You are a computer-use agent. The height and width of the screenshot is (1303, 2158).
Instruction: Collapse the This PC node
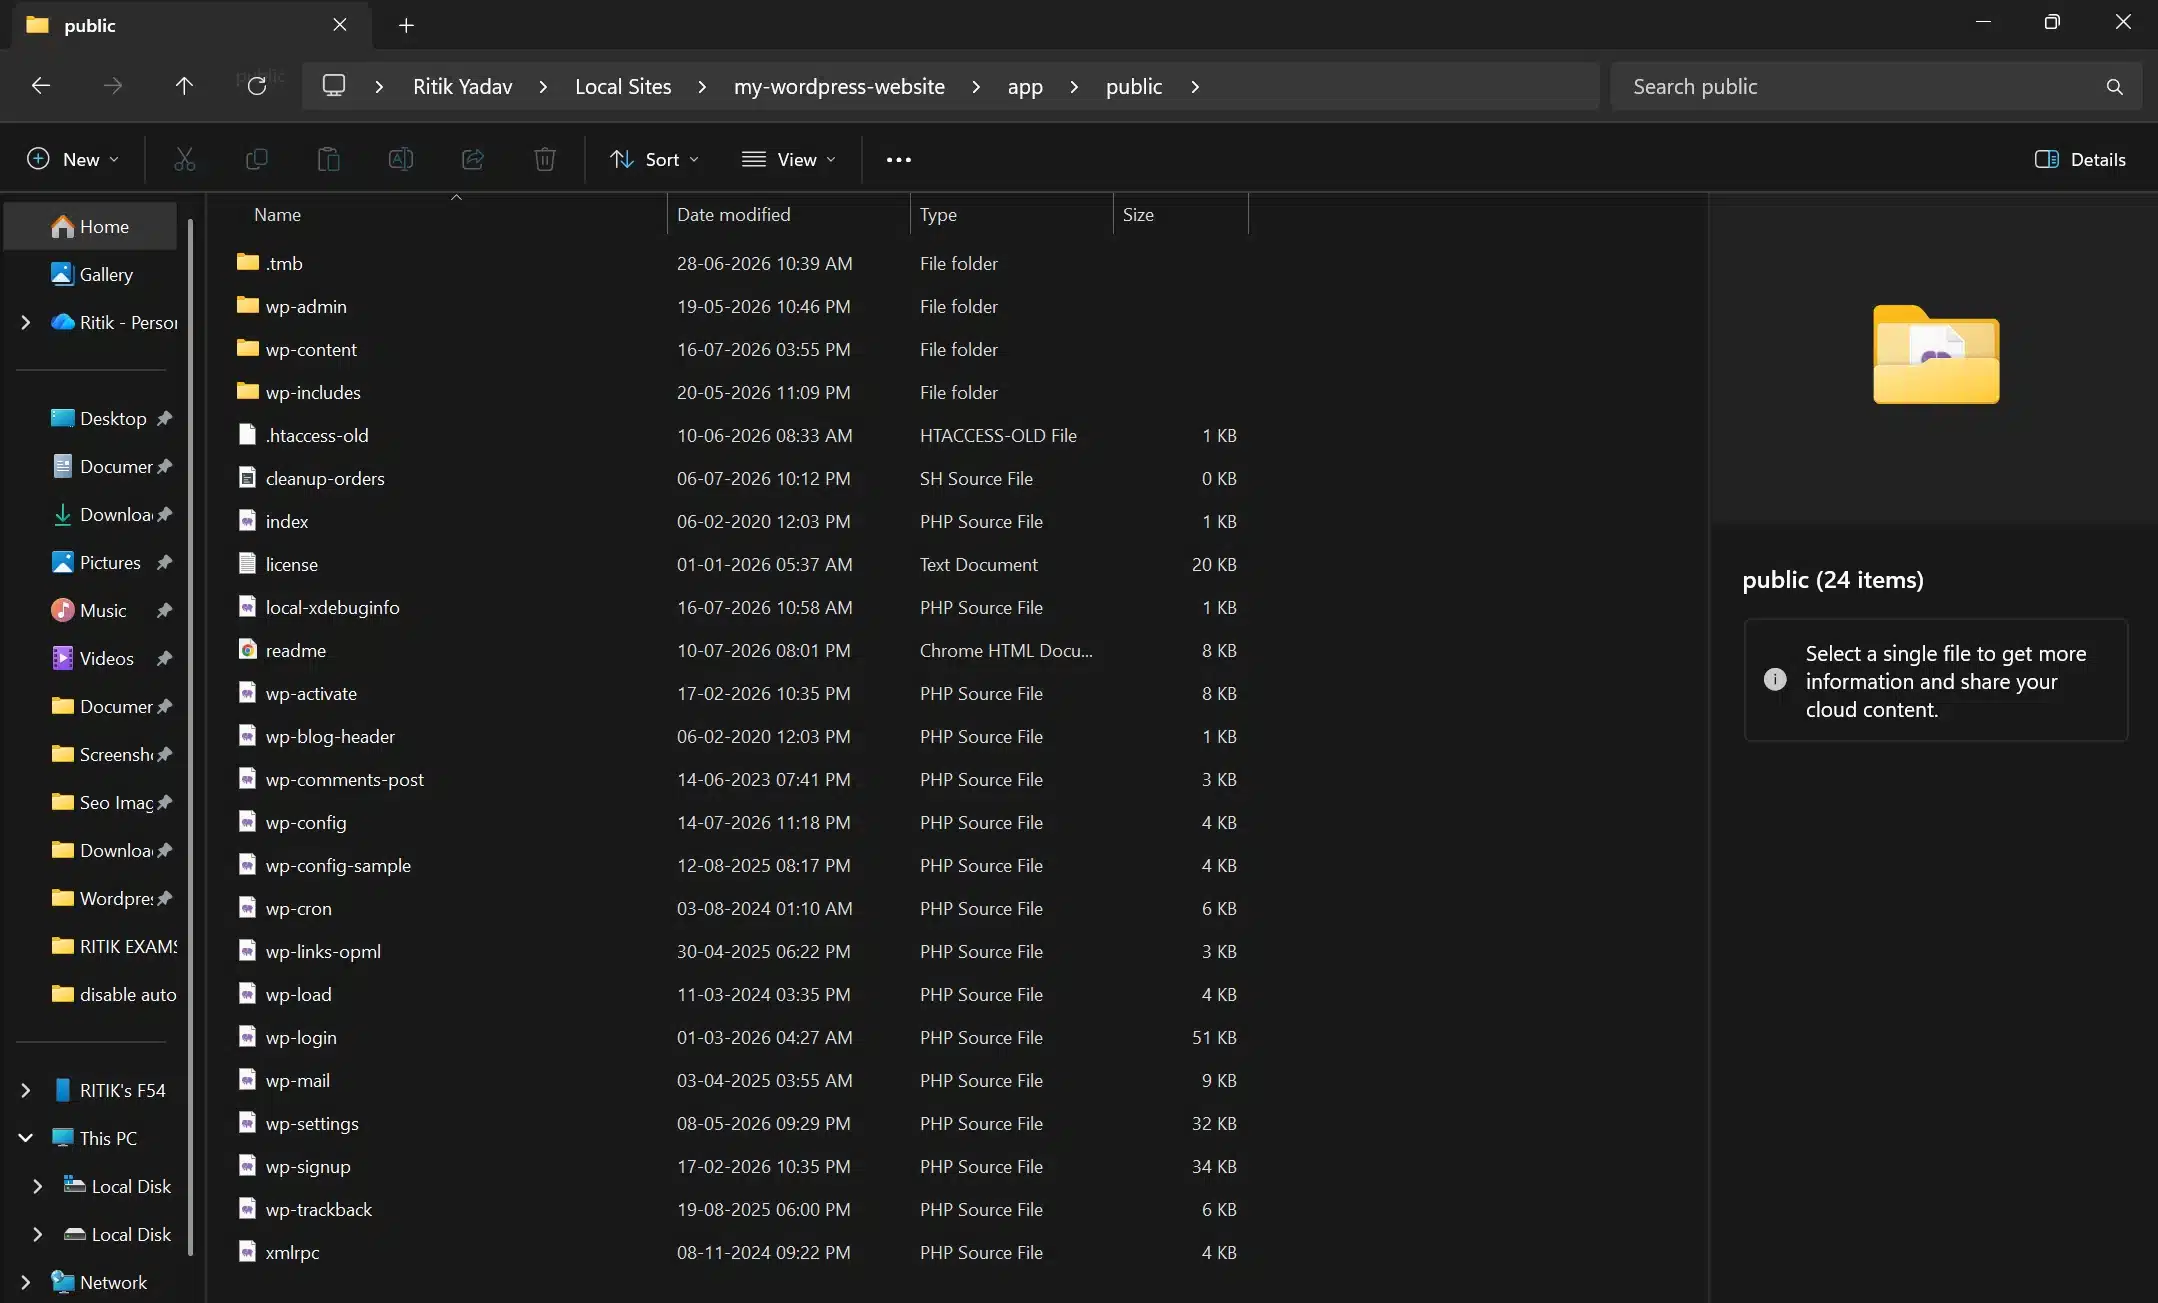tap(26, 1138)
